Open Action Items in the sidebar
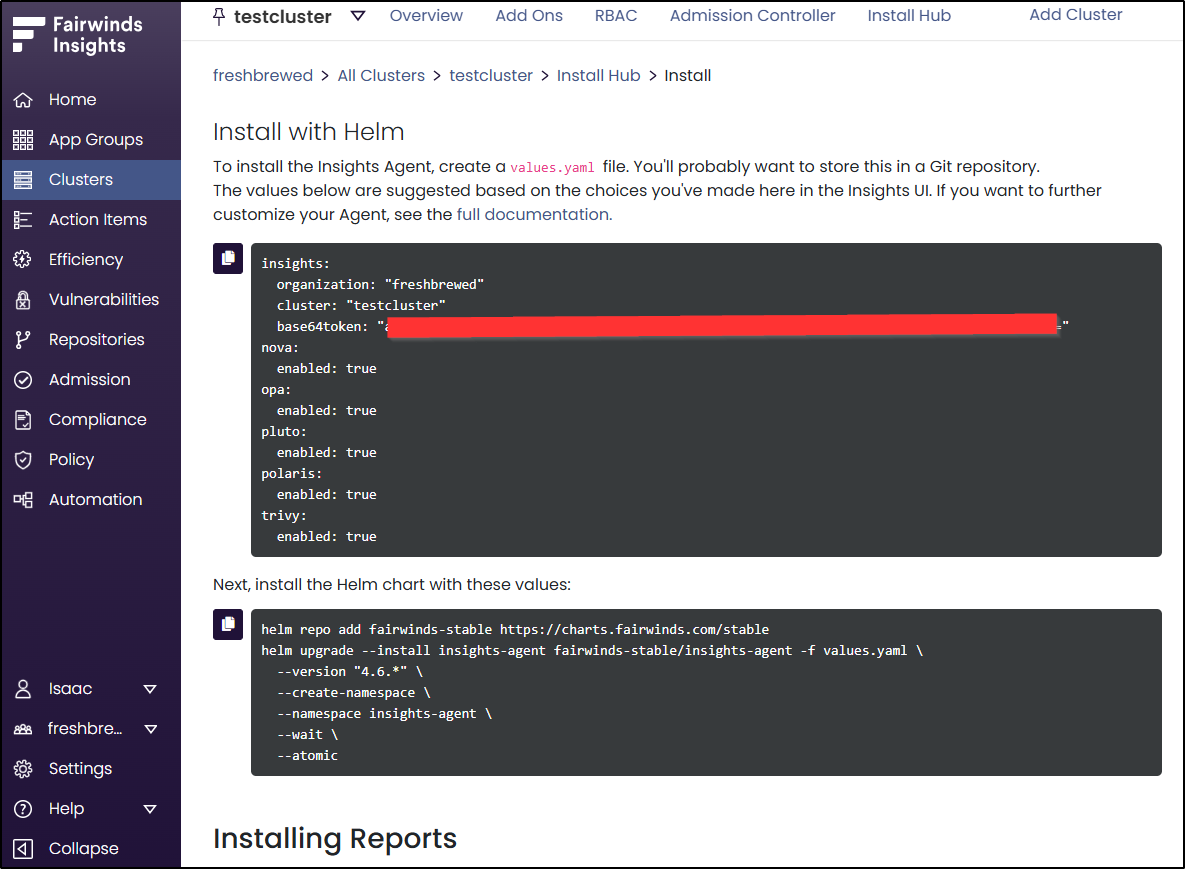 tap(98, 220)
